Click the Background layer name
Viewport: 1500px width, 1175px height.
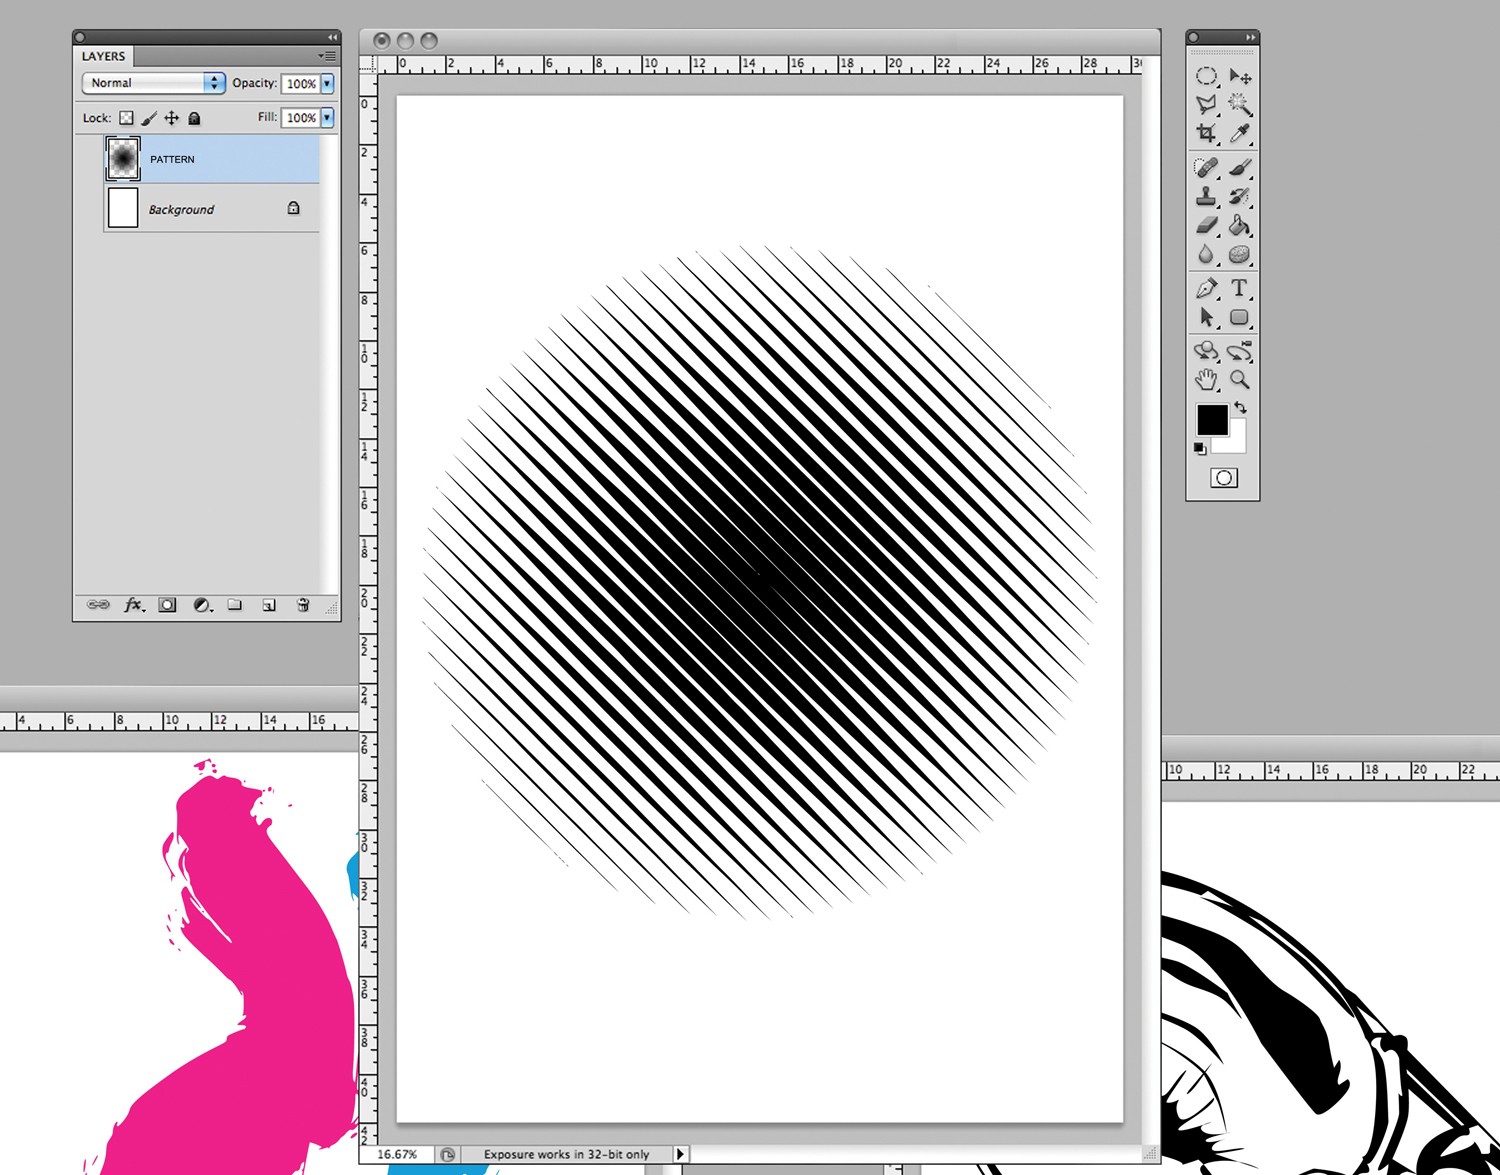[181, 209]
